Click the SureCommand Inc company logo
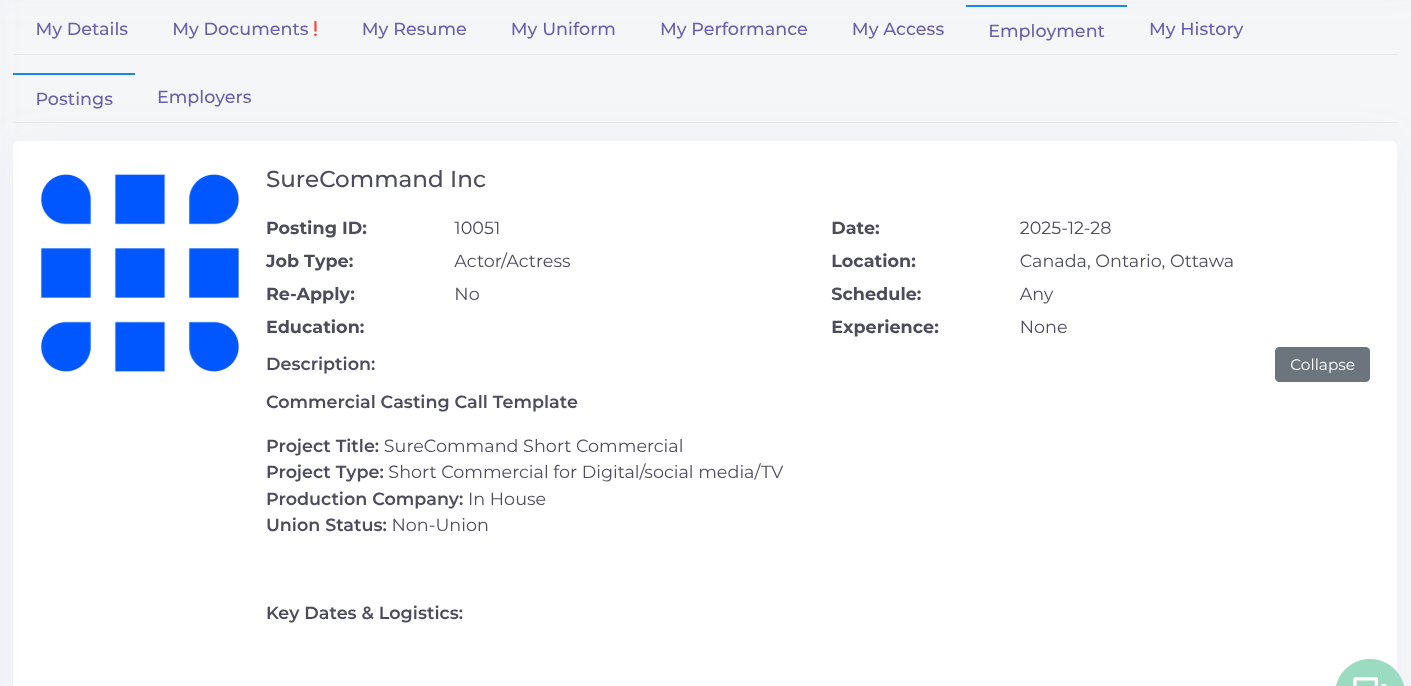Screen dimensions: 1411x686 (140, 273)
